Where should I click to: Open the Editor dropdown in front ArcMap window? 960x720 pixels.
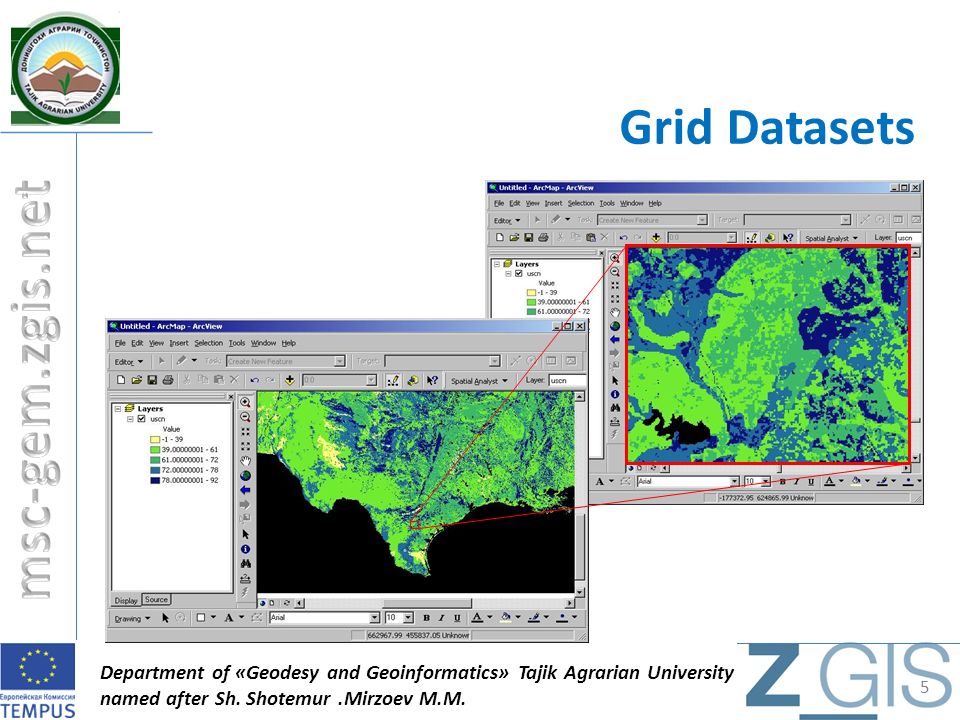click(129, 362)
